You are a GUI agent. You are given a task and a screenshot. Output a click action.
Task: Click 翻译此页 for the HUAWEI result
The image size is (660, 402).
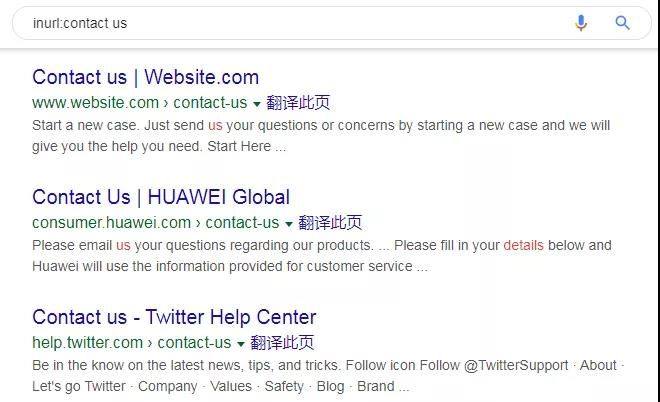point(330,223)
